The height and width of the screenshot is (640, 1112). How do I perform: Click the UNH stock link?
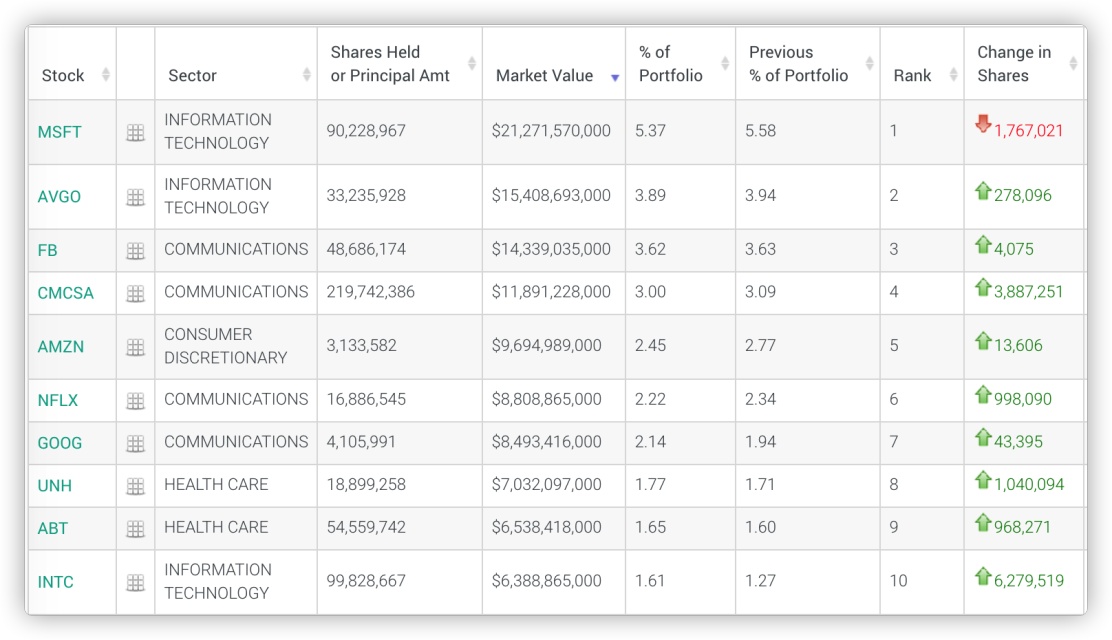(x=55, y=486)
